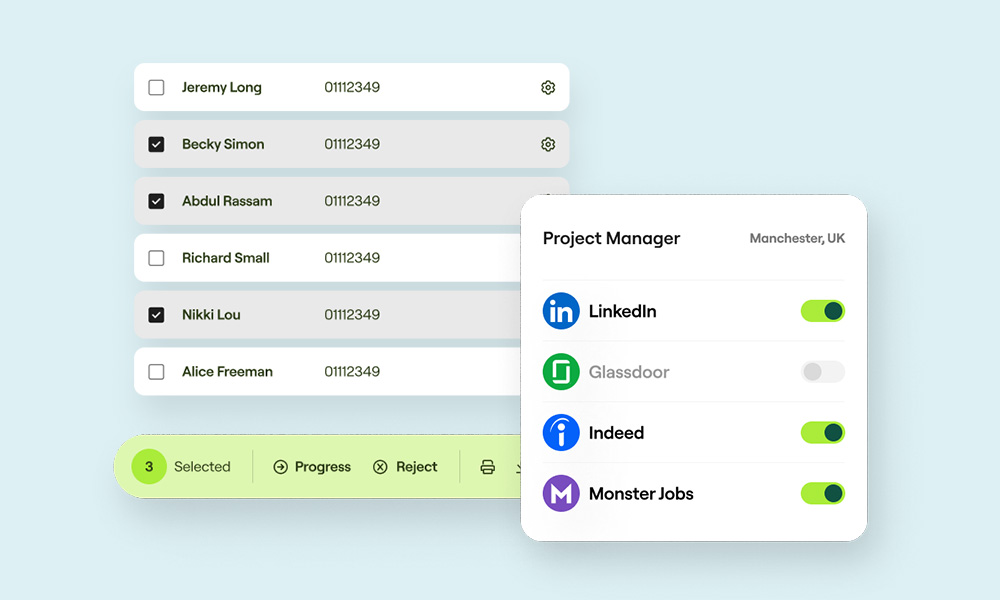Uncheck the Nikki Lou checkbox
1000x600 pixels.
pyautogui.click(x=156, y=314)
